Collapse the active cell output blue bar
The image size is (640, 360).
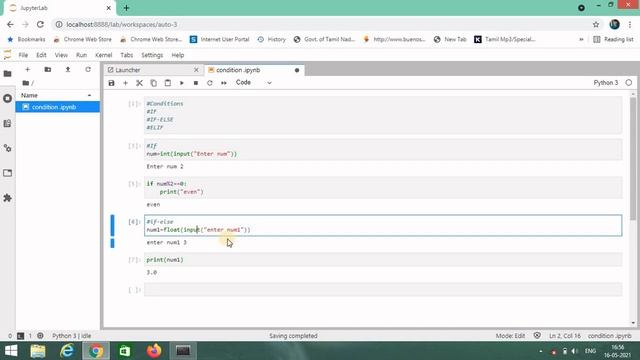click(113, 243)
